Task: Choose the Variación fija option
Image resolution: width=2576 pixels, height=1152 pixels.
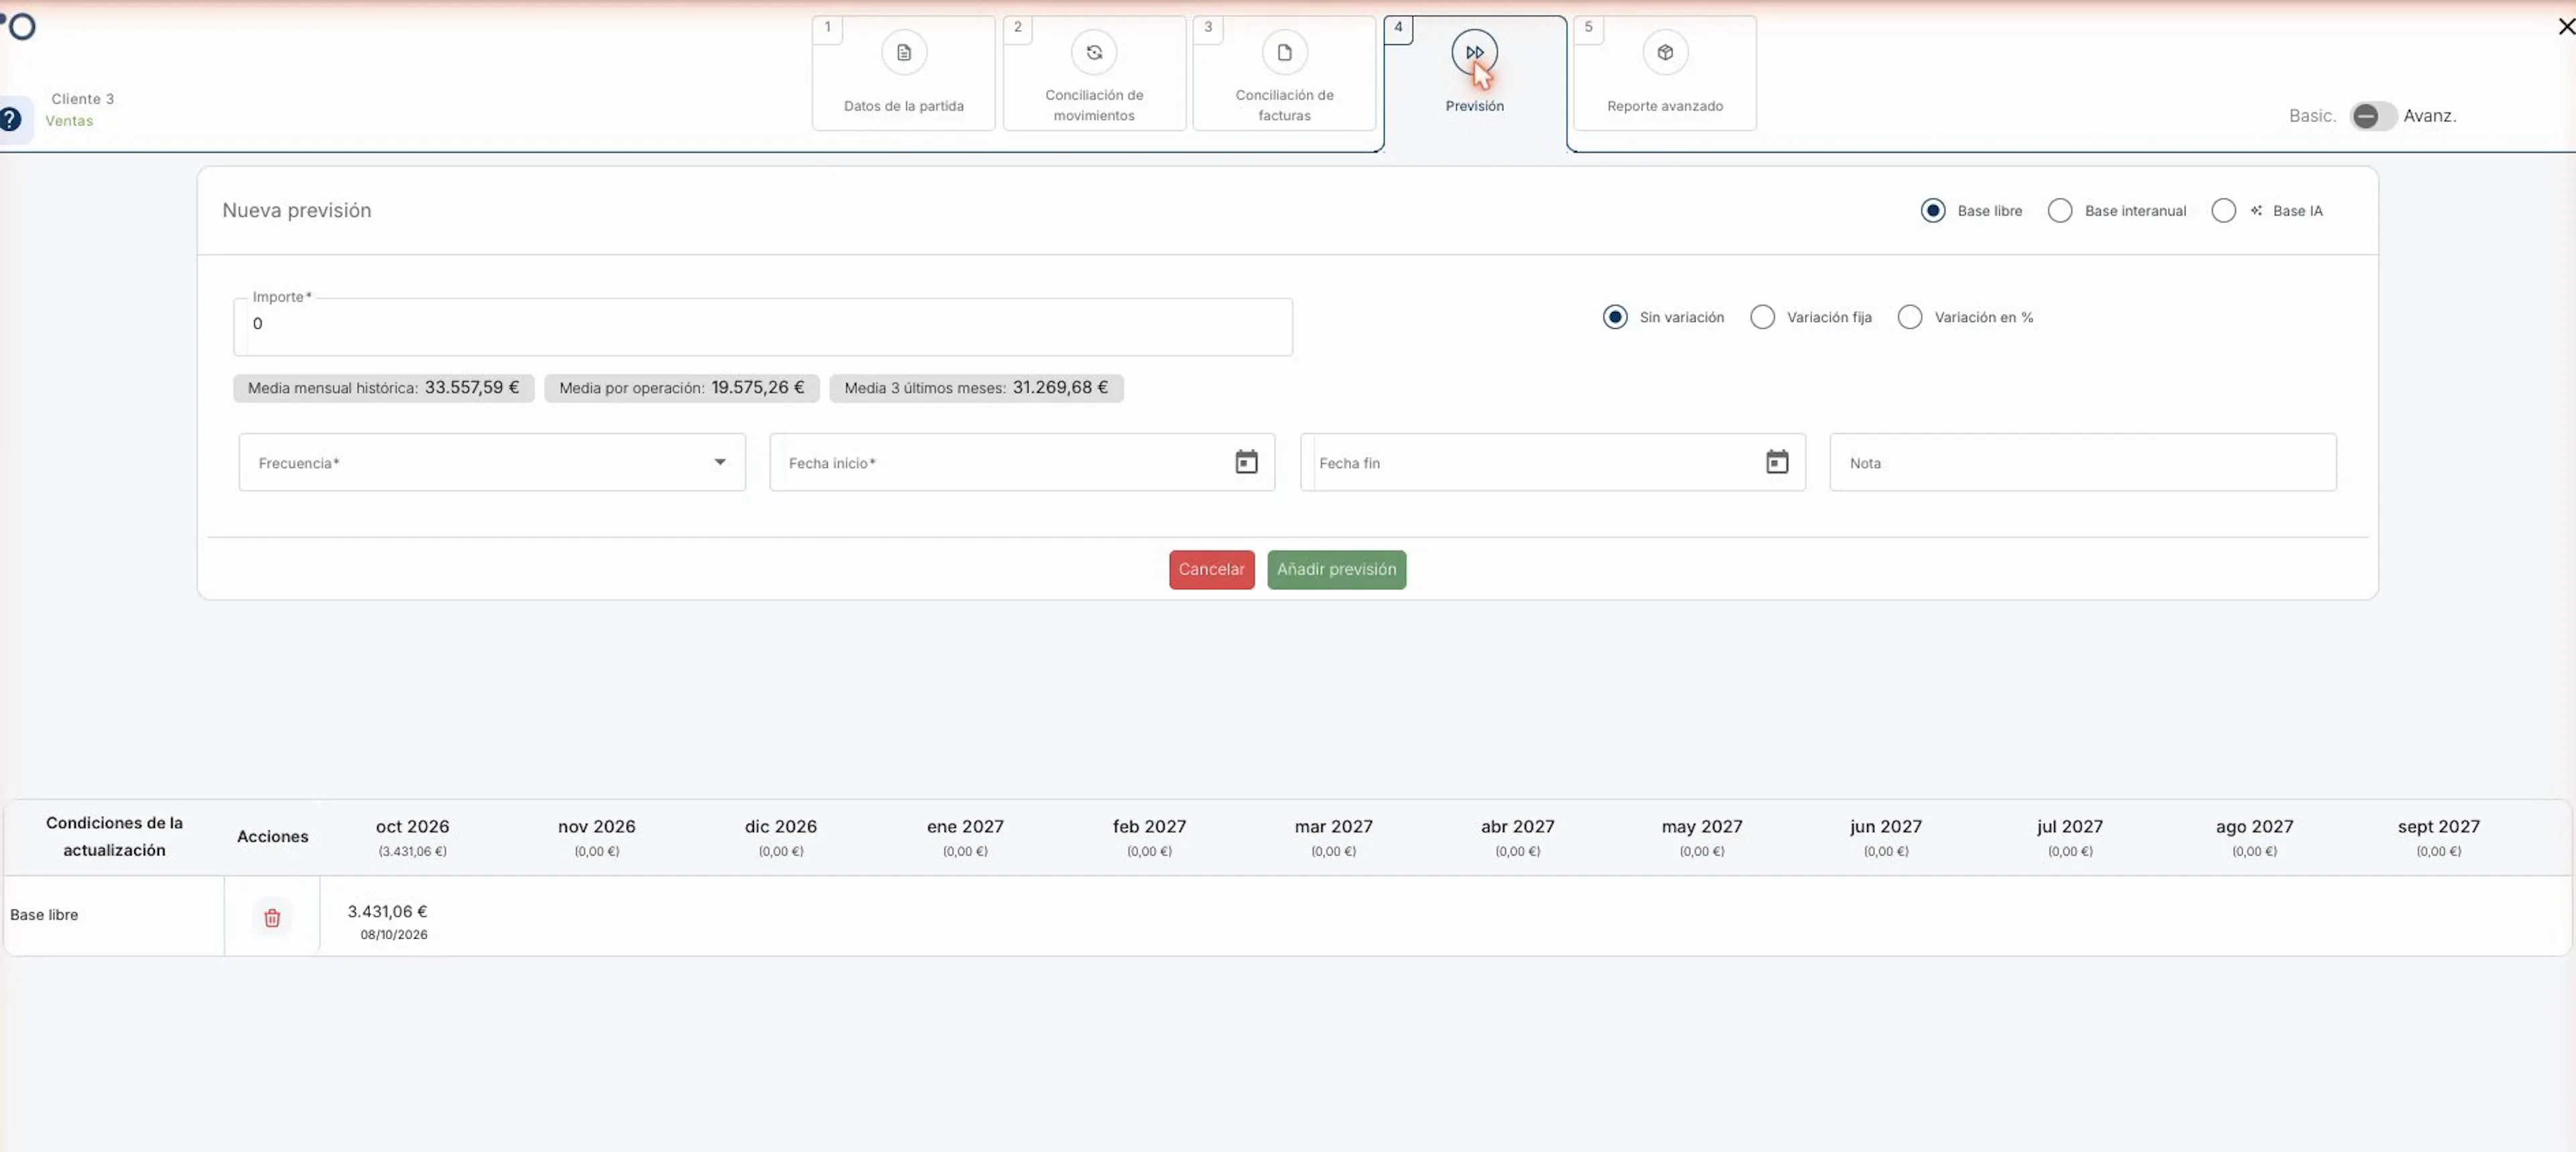Action: click(x=1762, y=317)
